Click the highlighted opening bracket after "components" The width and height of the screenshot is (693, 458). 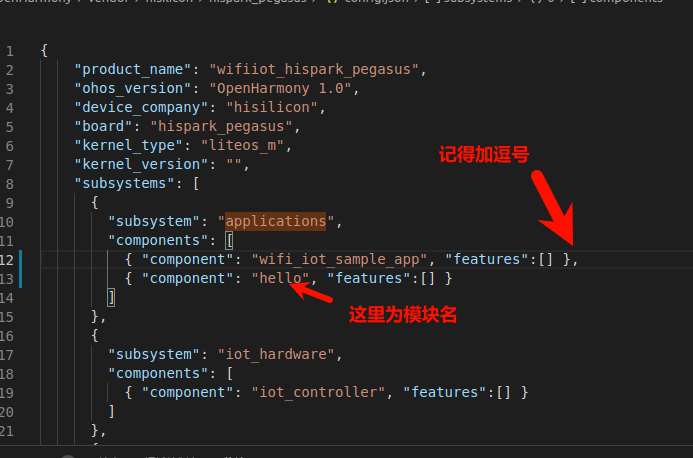point(229,240)
